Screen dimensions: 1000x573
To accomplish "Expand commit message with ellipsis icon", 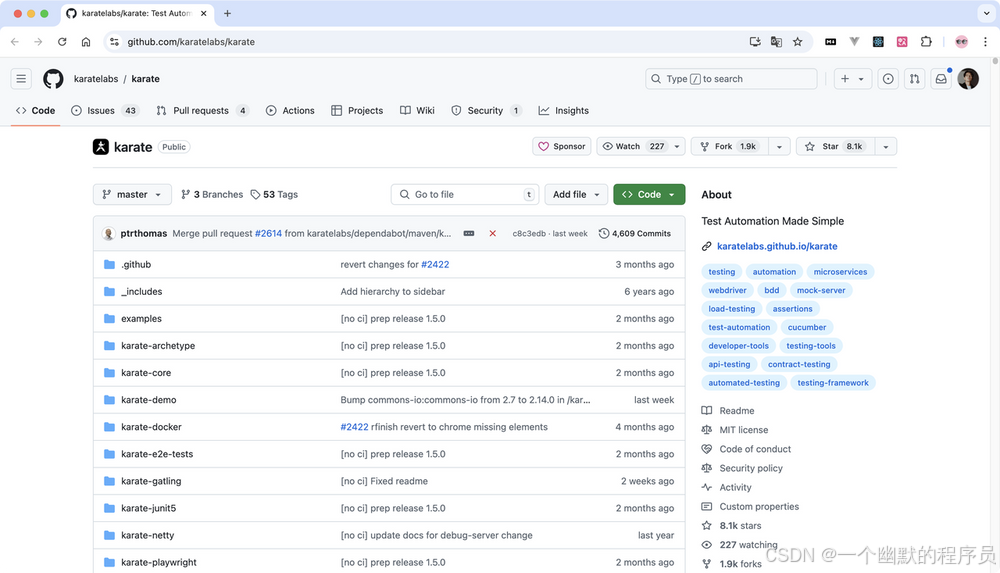I will pos(469,234).
